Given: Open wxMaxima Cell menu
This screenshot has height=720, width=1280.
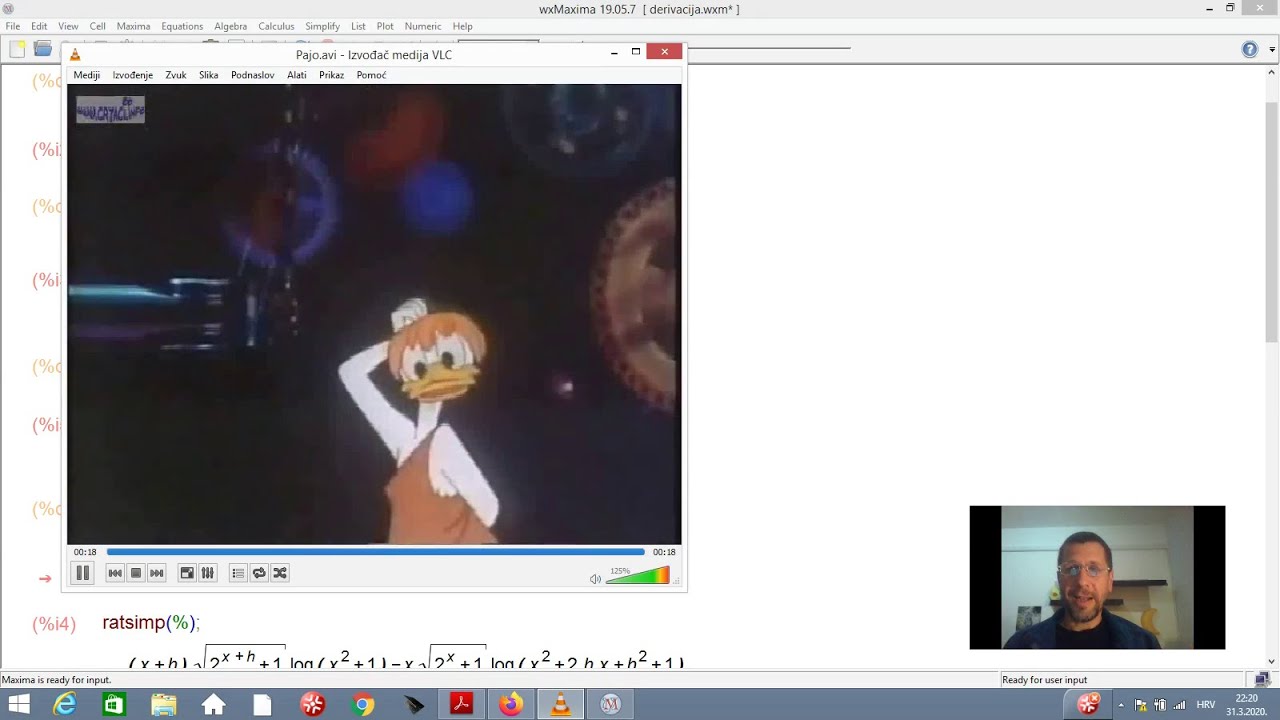Looking at the screenshot, I should pyautogui.click(x=98, y=26).
